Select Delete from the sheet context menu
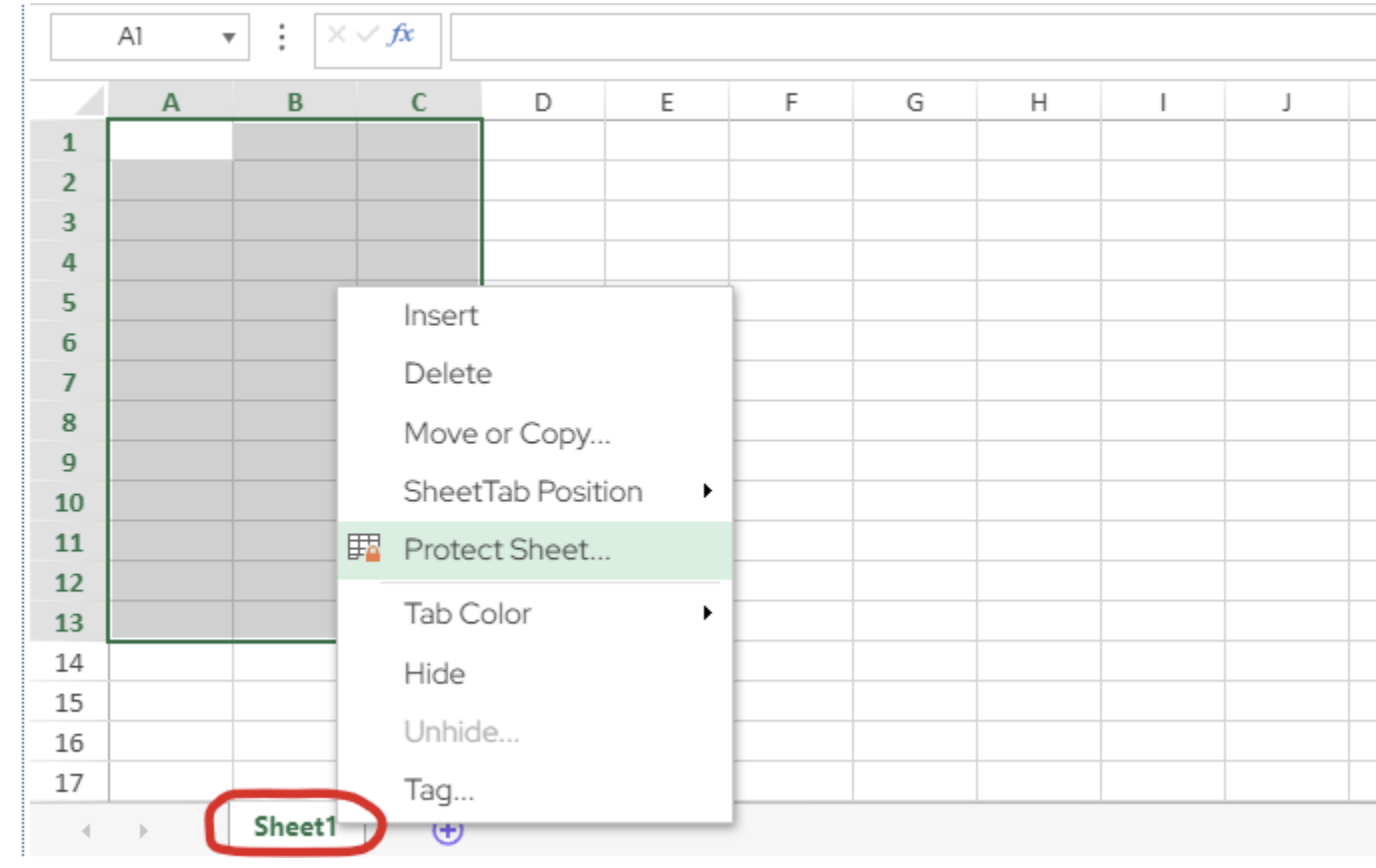This screenshot has height=868, width=1376. pos(448,374)
